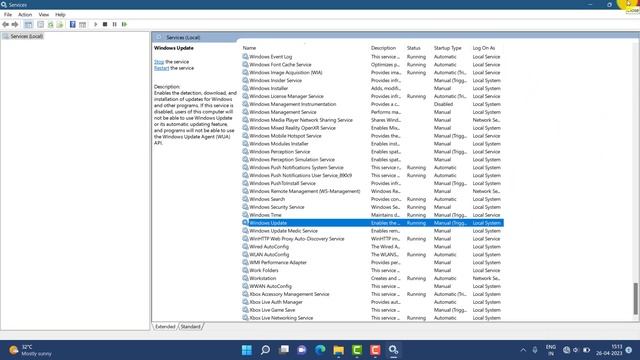Switch to the Standard tab
Viewport: 640px width, 360px height.
[191, 327]
